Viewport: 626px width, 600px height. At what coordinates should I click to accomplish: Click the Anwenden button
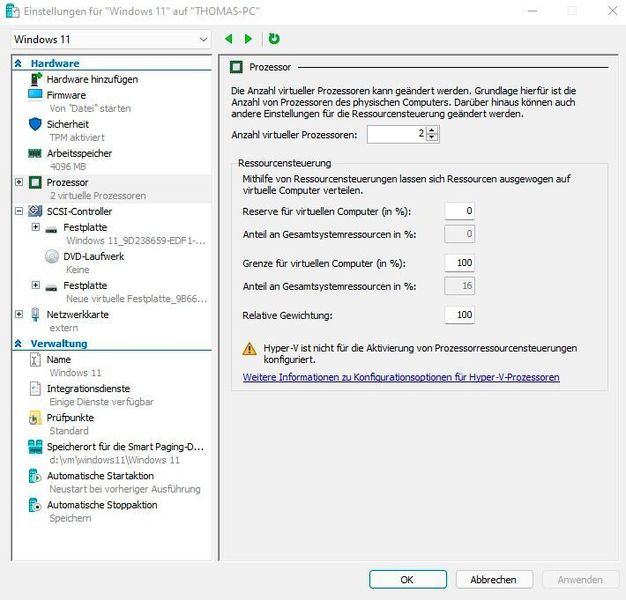click(580, 579)
